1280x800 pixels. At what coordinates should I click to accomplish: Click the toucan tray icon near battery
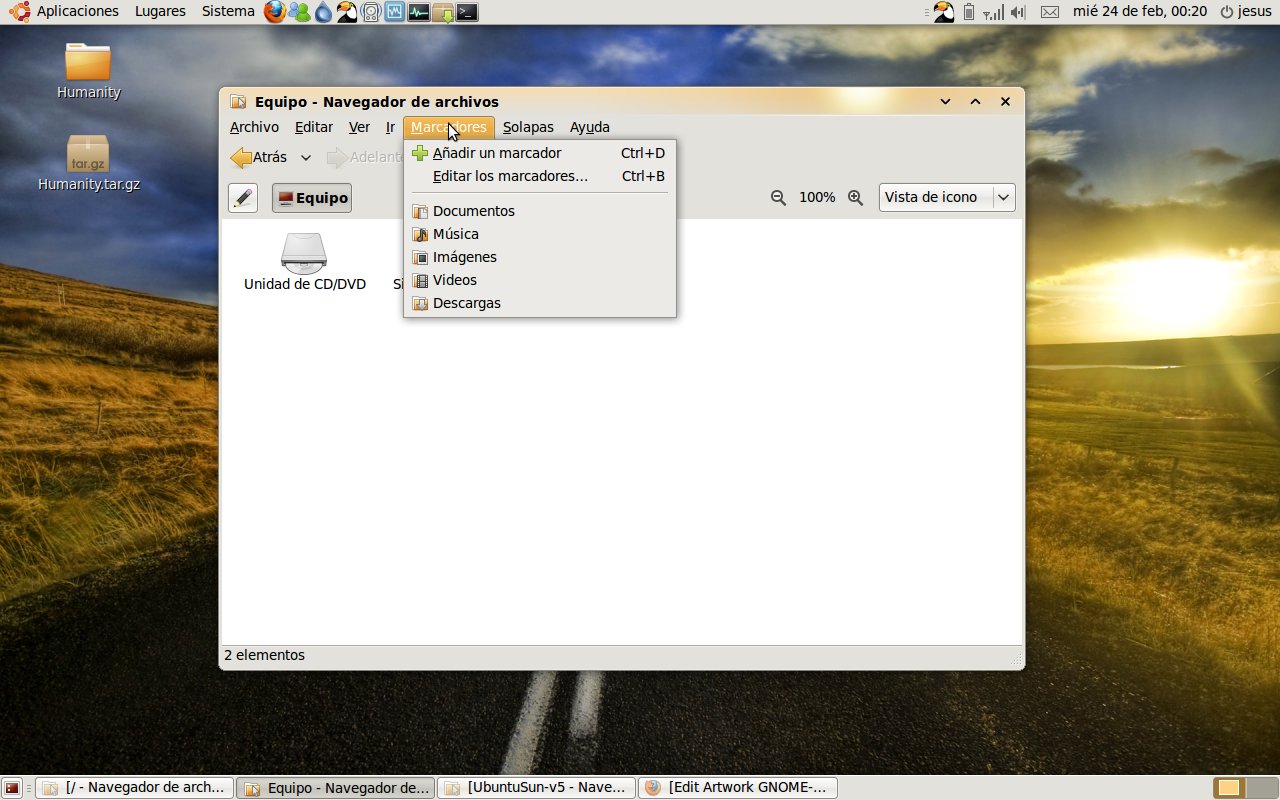click(x=943, y=12)
